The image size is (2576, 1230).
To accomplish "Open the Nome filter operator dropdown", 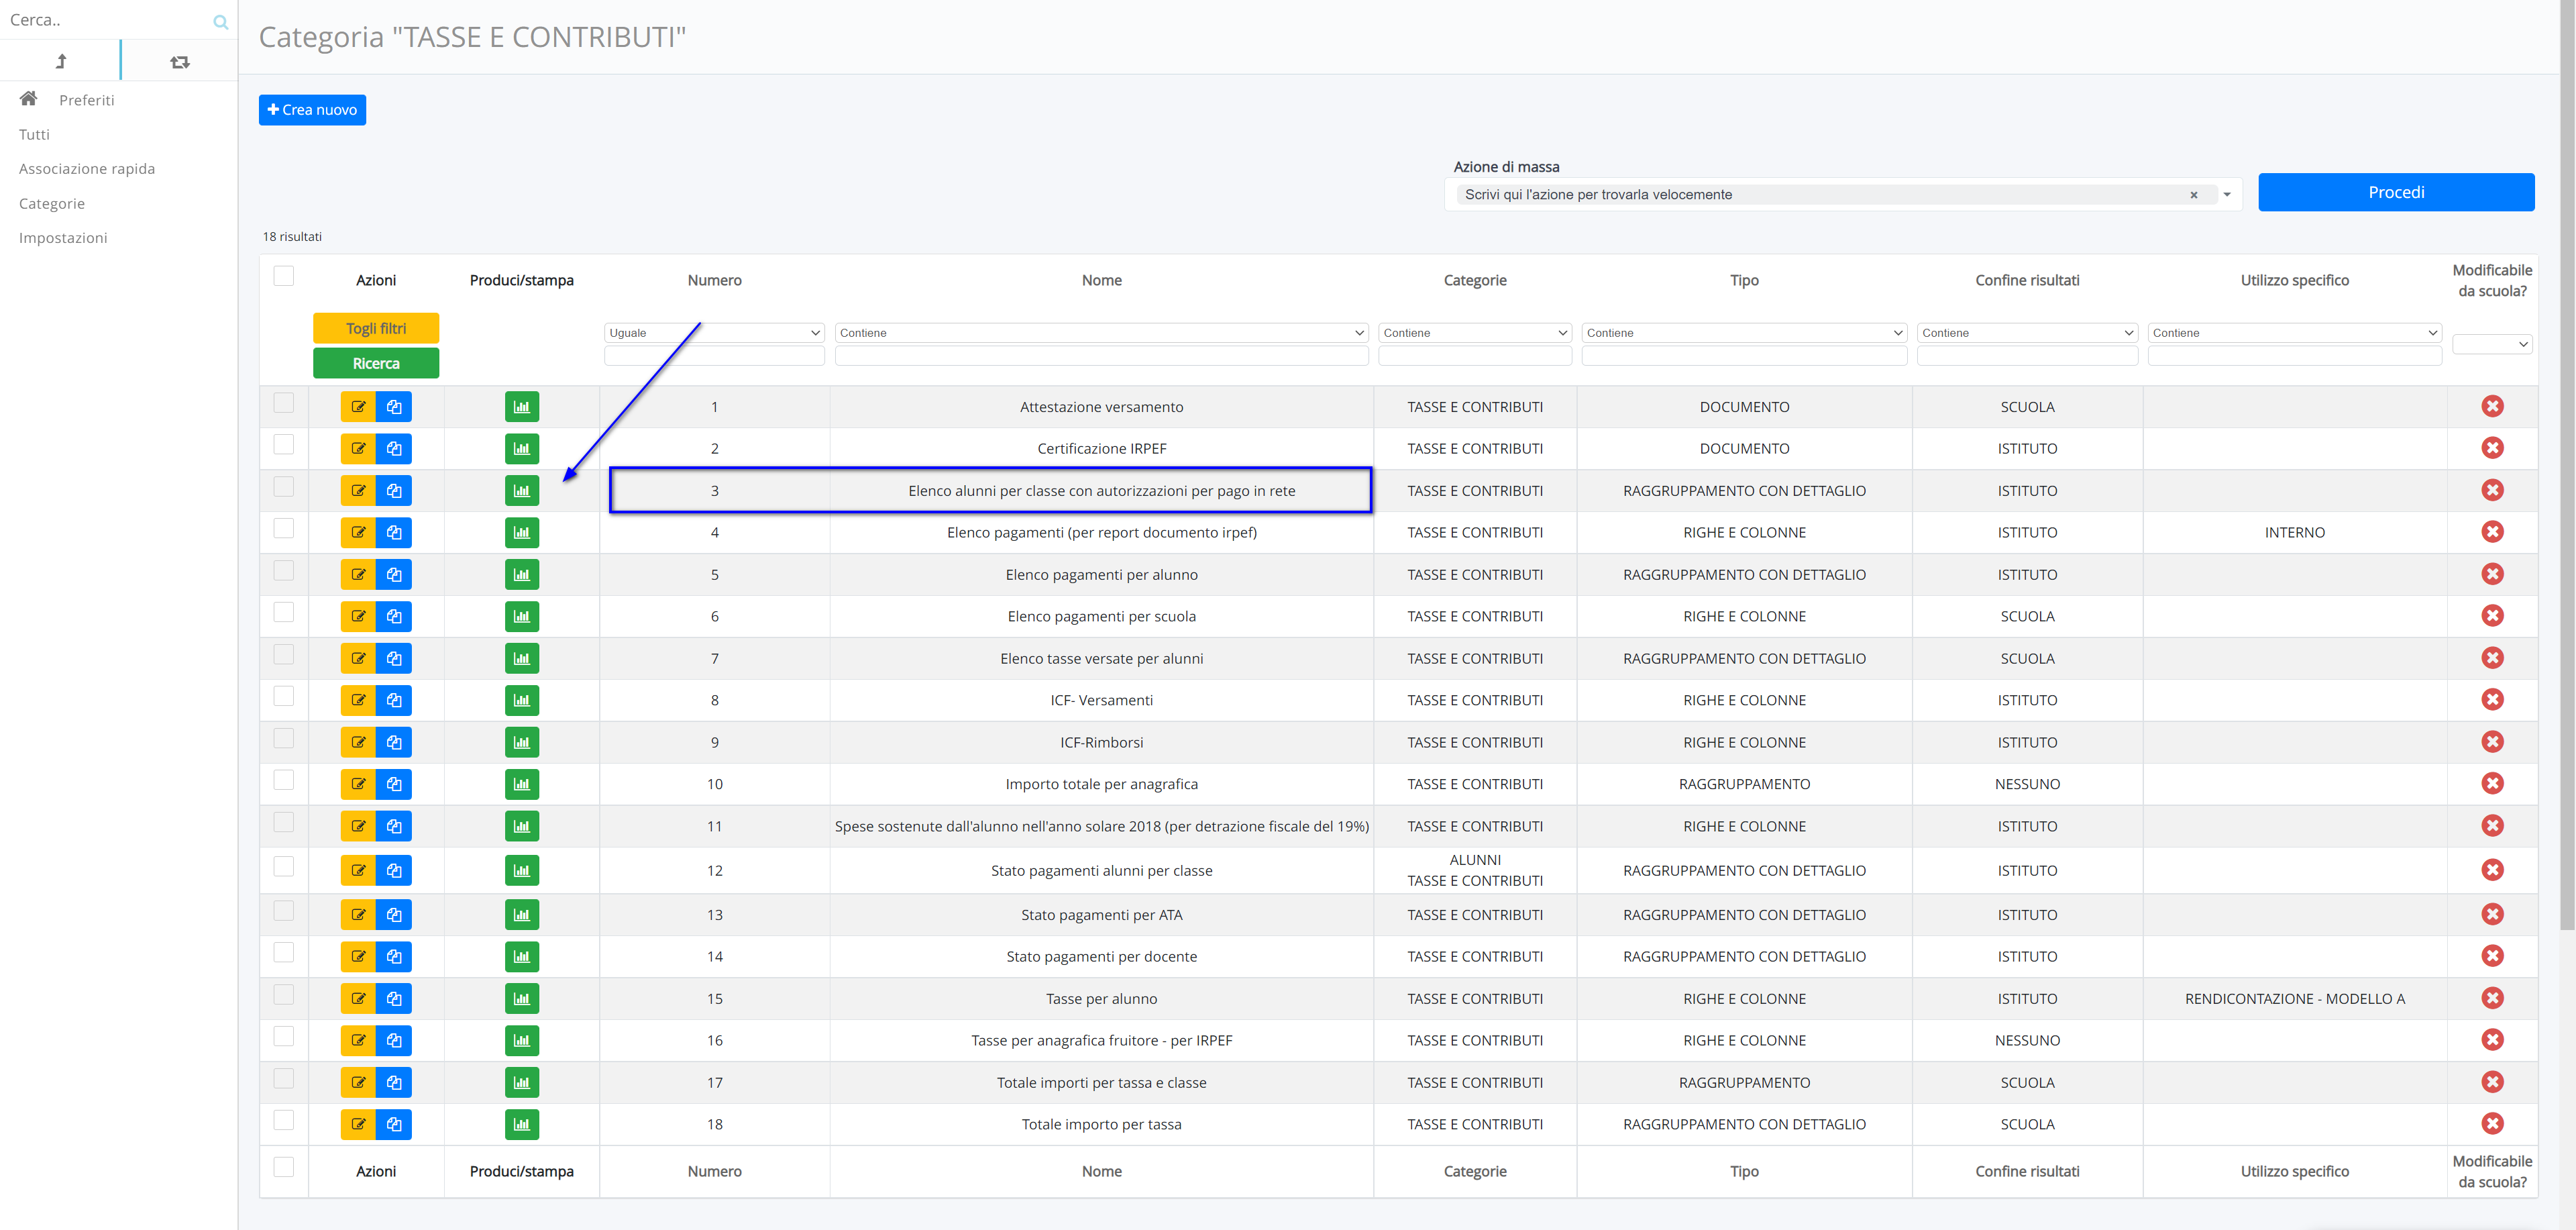I will pyautogui.click(x=1101, y=333).
